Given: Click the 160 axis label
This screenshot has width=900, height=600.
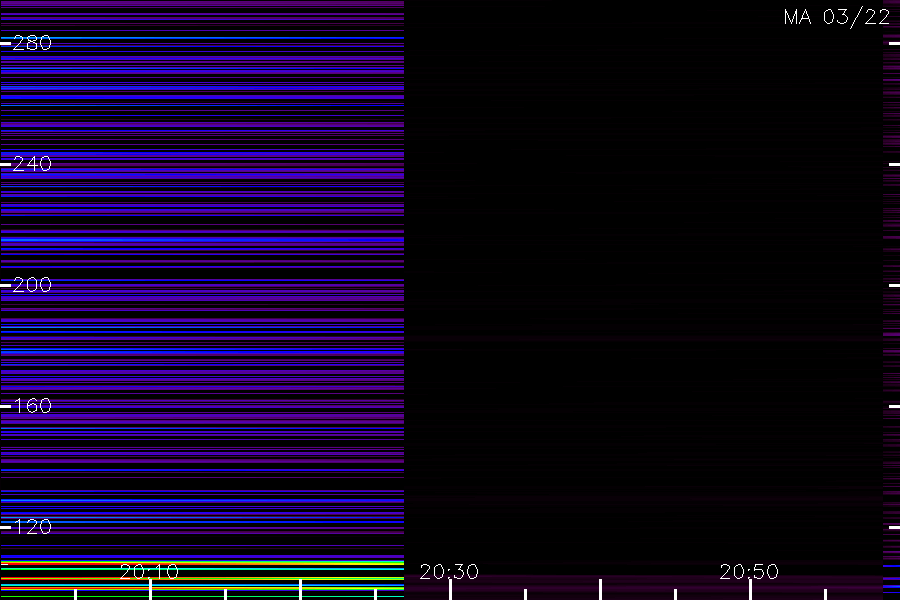Looking at the screenshot, I should pyautogui.click(x=32, y=406).
